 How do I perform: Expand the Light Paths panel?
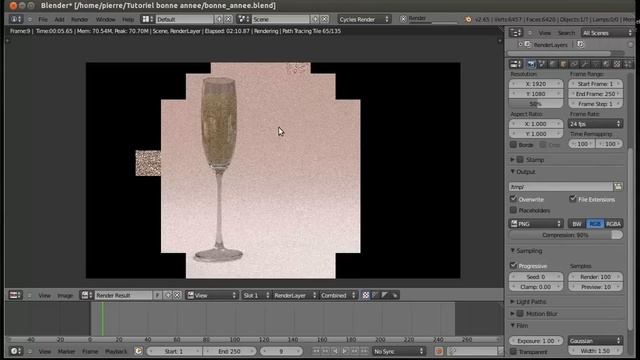coord(513,302)
